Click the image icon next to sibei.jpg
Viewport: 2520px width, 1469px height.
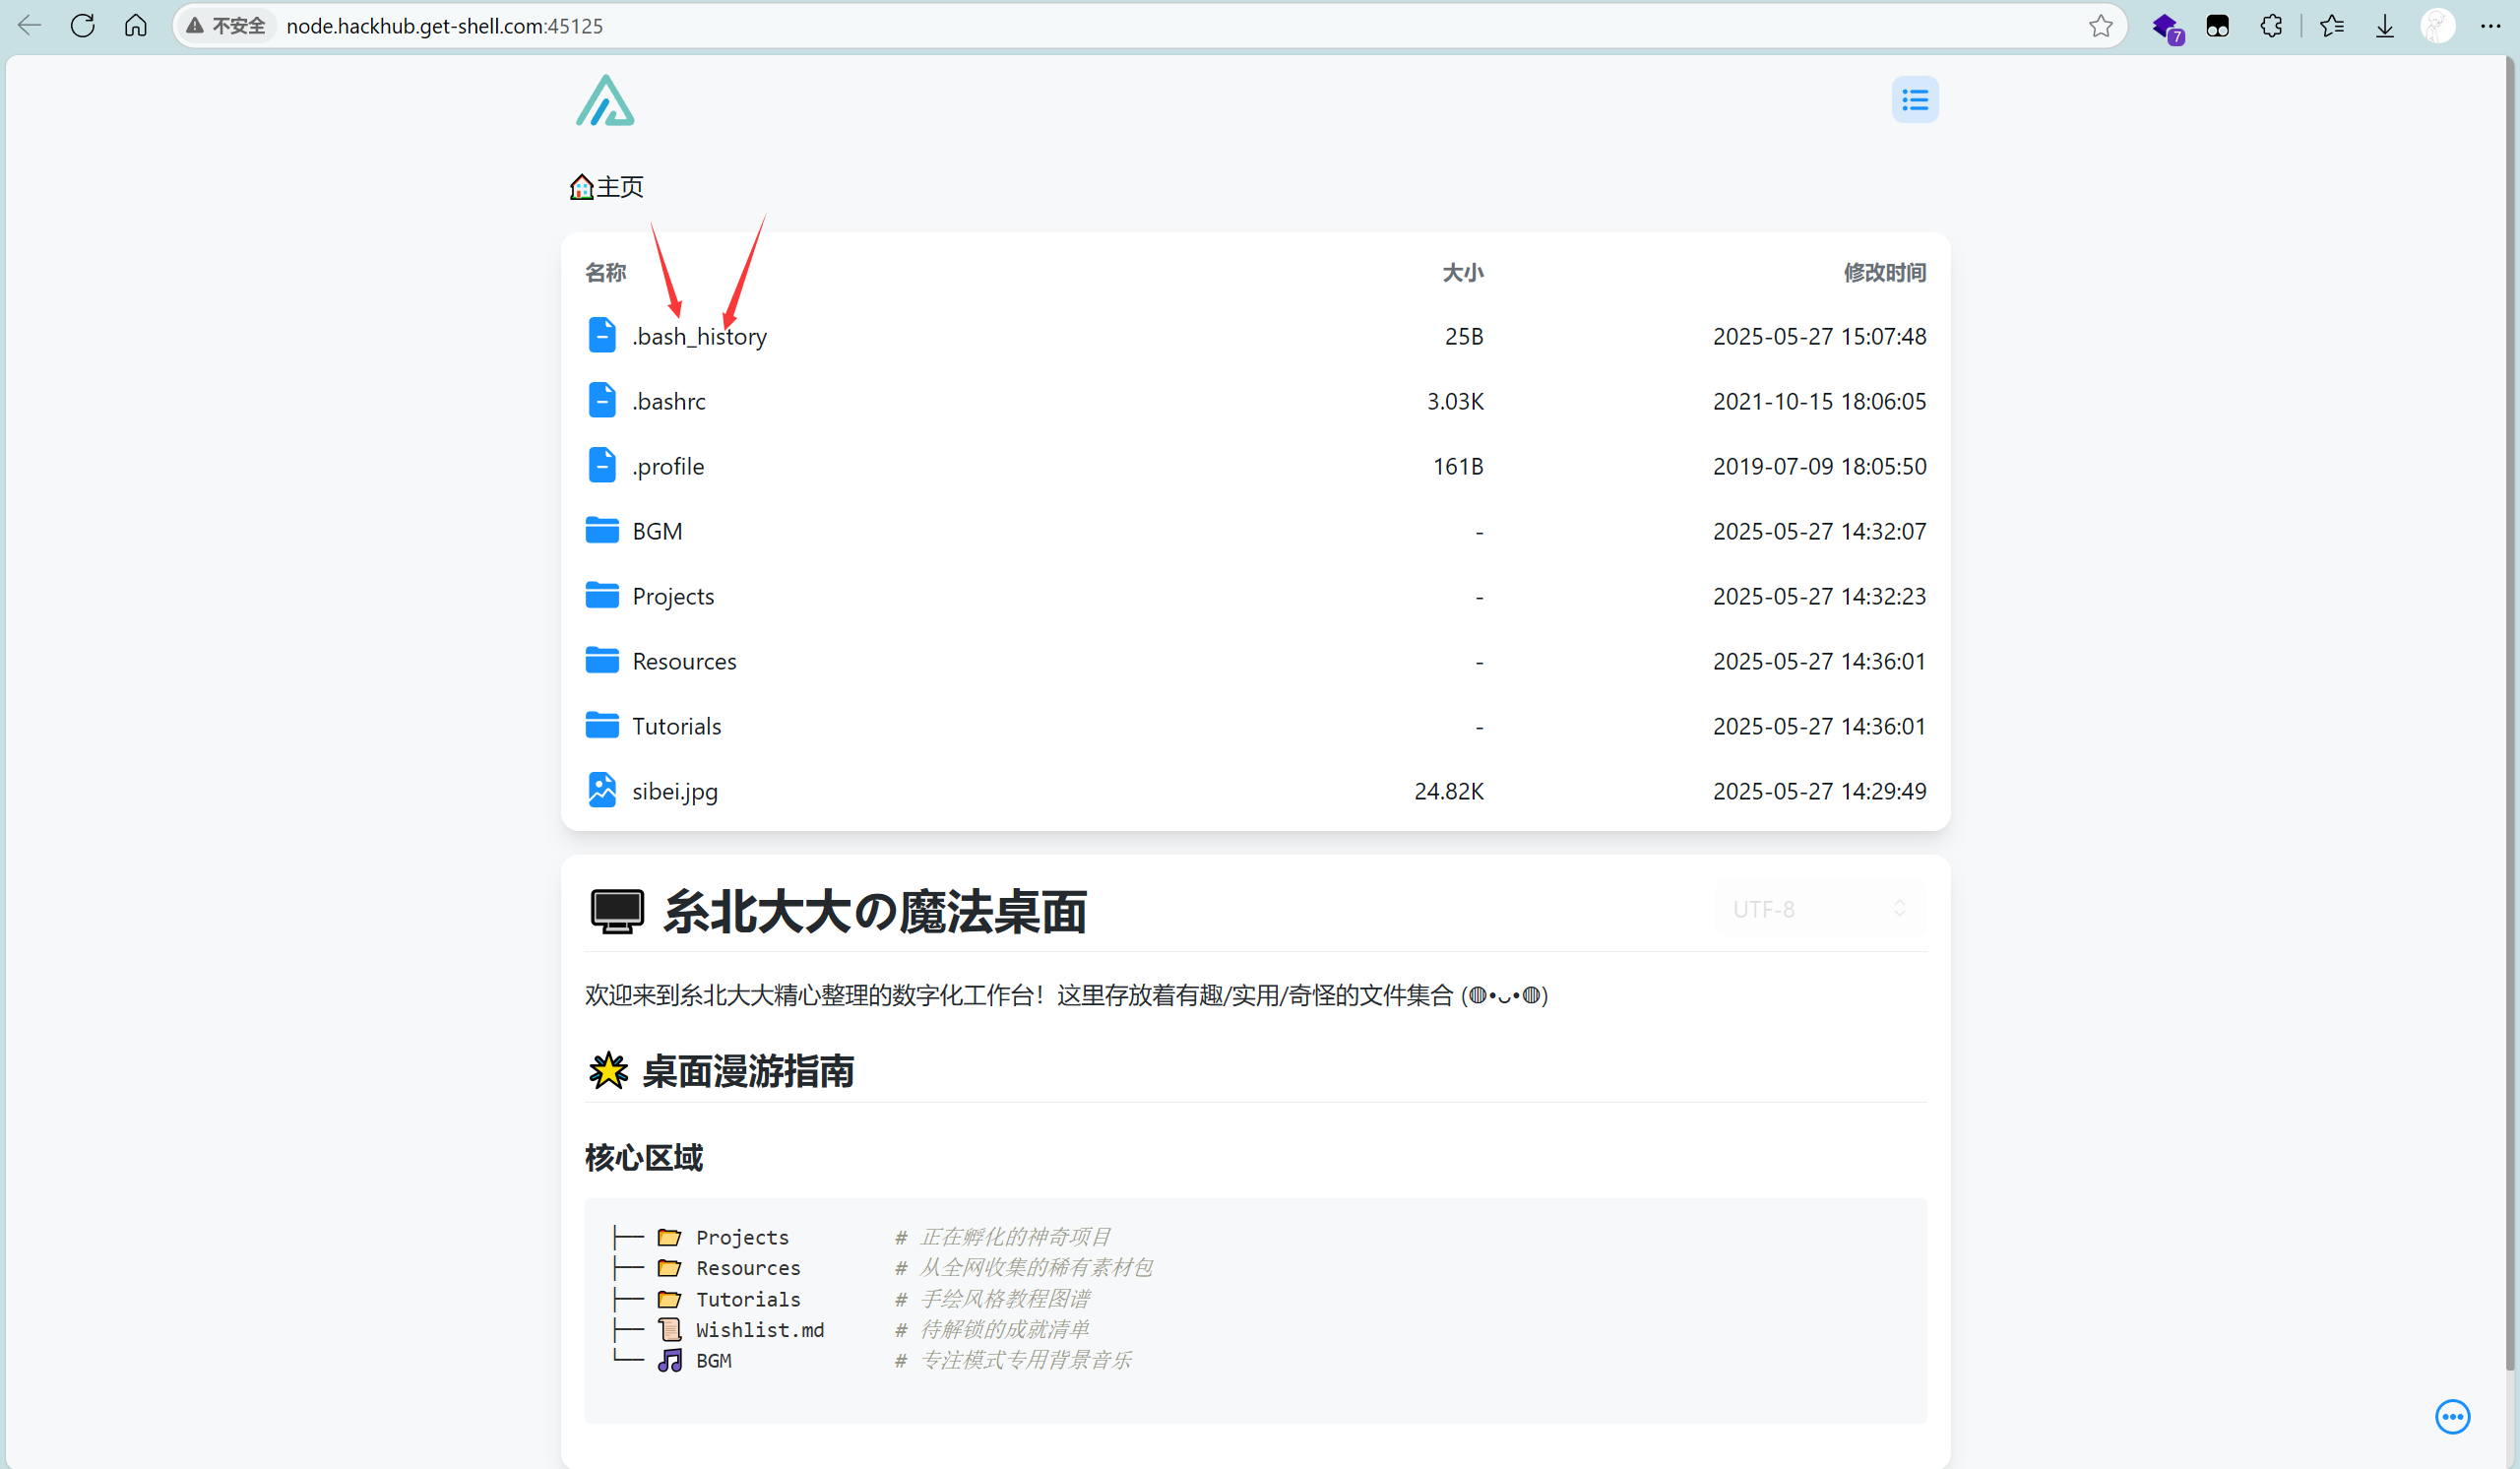click(x=601, y=790)
